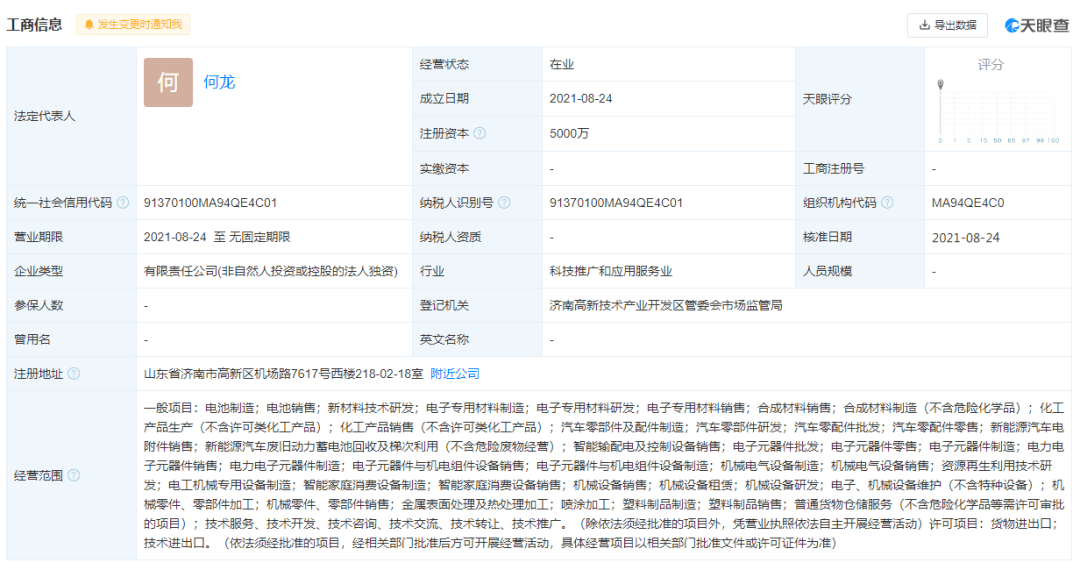The height and width of the screenshot is (570, 1080).
Task: Select credit code 91370100MA94QE4C01 under 统一社会信用代码
Action: point(210,203)
